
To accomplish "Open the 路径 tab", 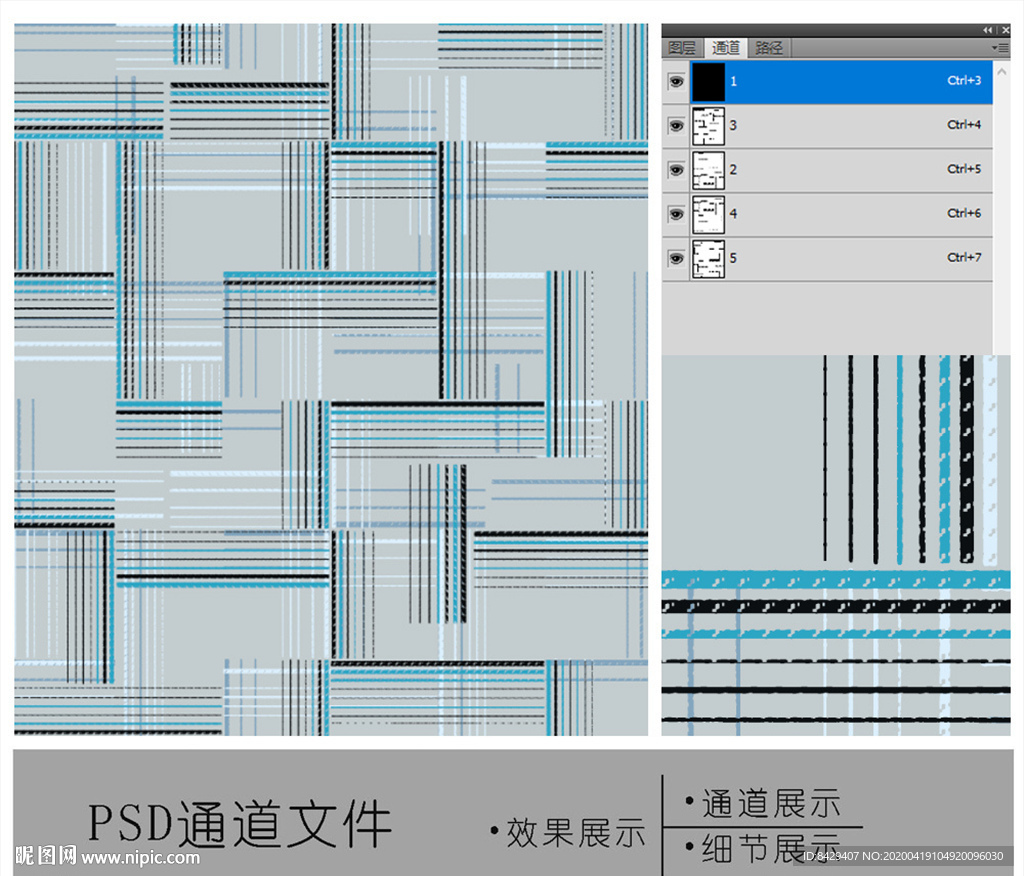I will 769,48.
